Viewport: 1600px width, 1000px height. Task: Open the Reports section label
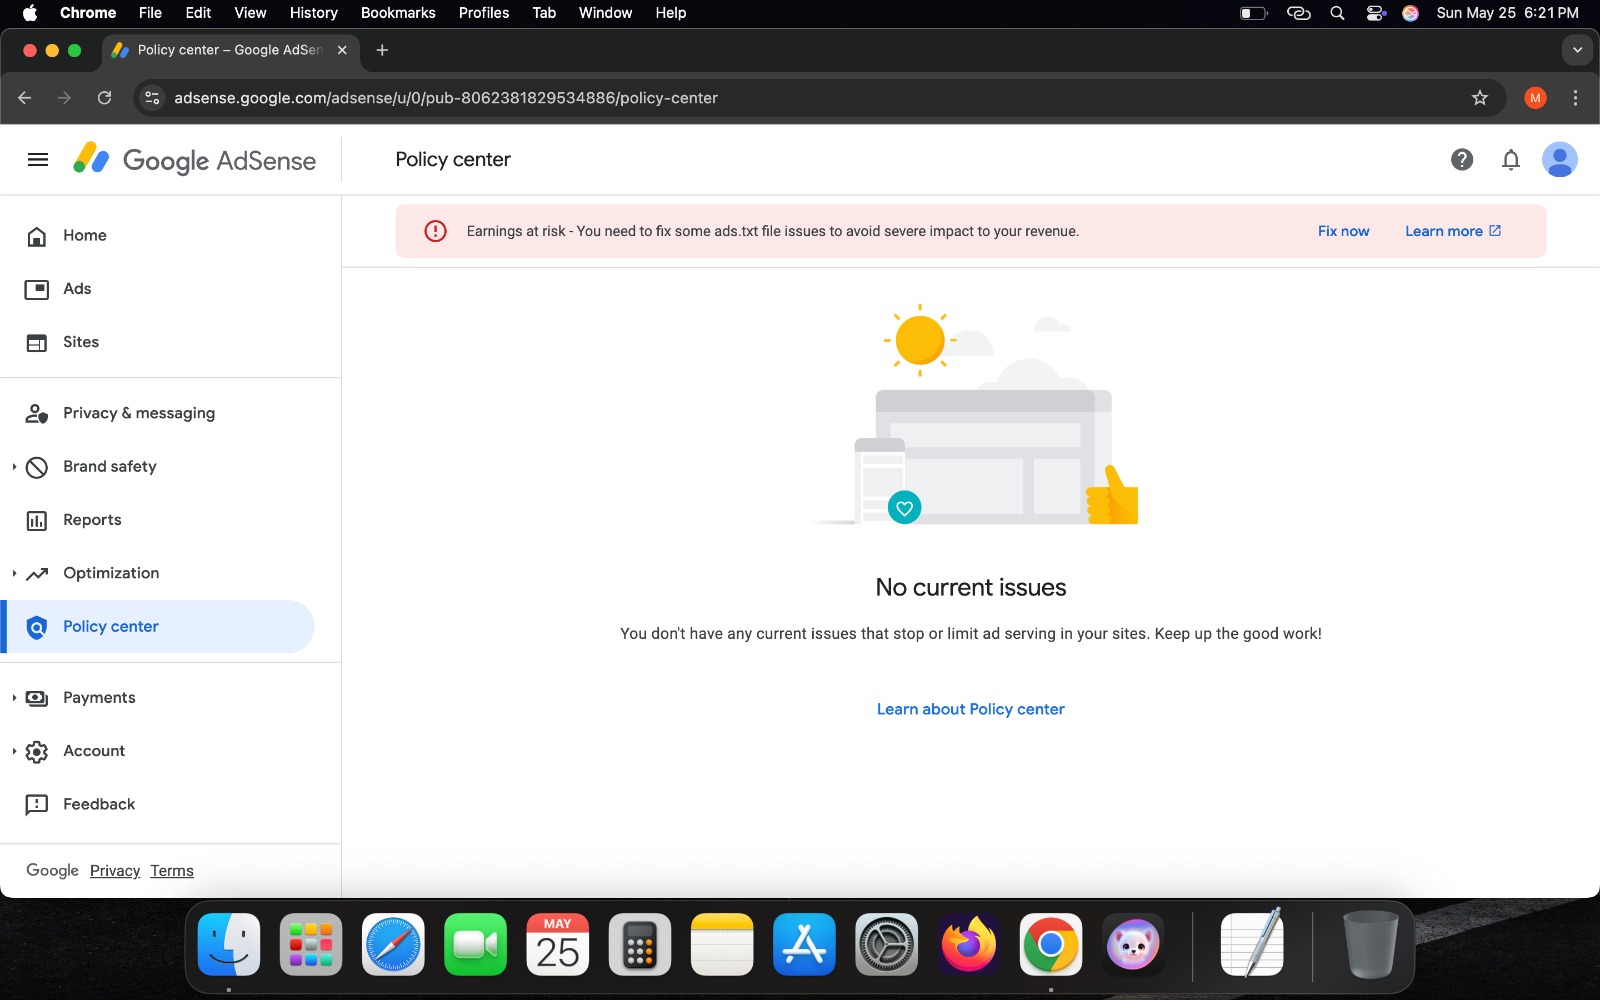click(x=92, y=520)
